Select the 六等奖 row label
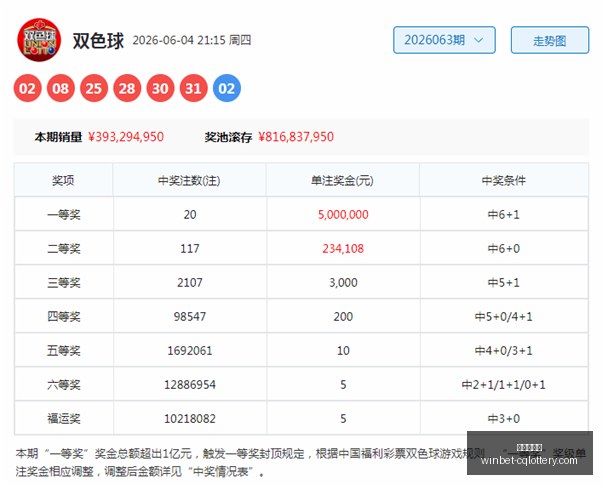The image size is (604, 486). [64, 385]
